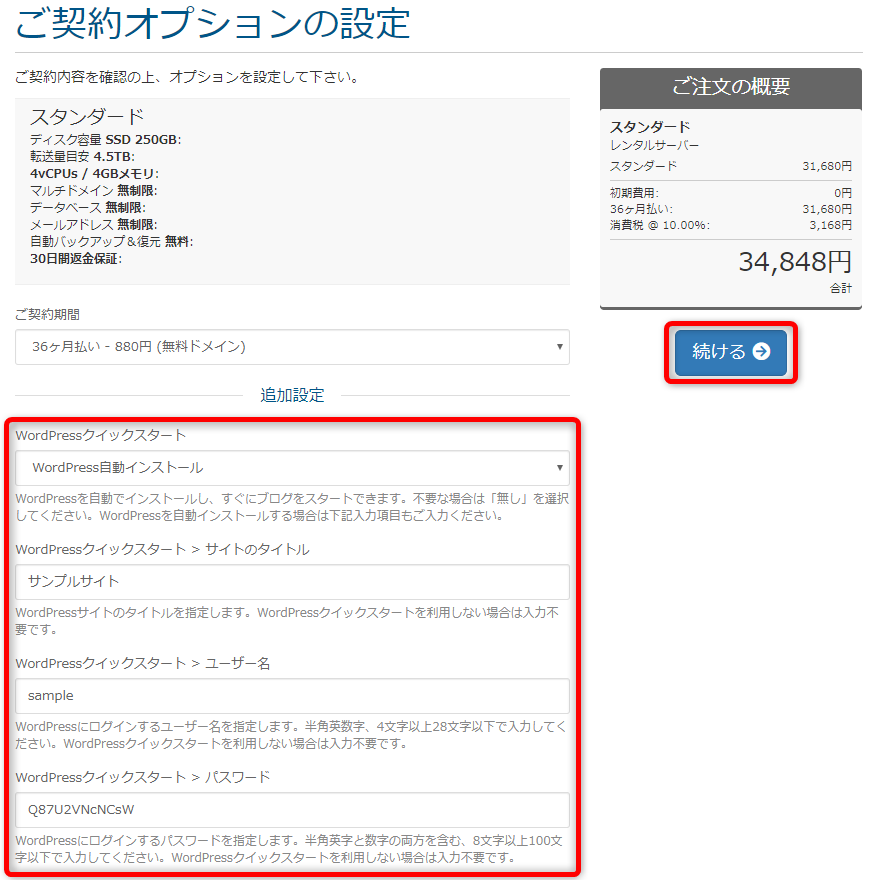Click the 初期費用 row in summary
869x880 pixels.
pos(731,193)
